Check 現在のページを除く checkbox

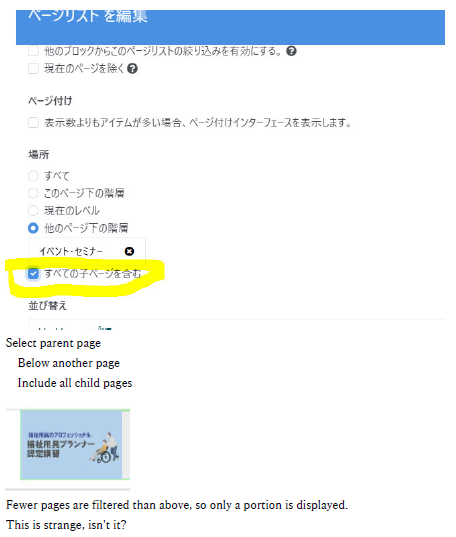tap(33, 68)
